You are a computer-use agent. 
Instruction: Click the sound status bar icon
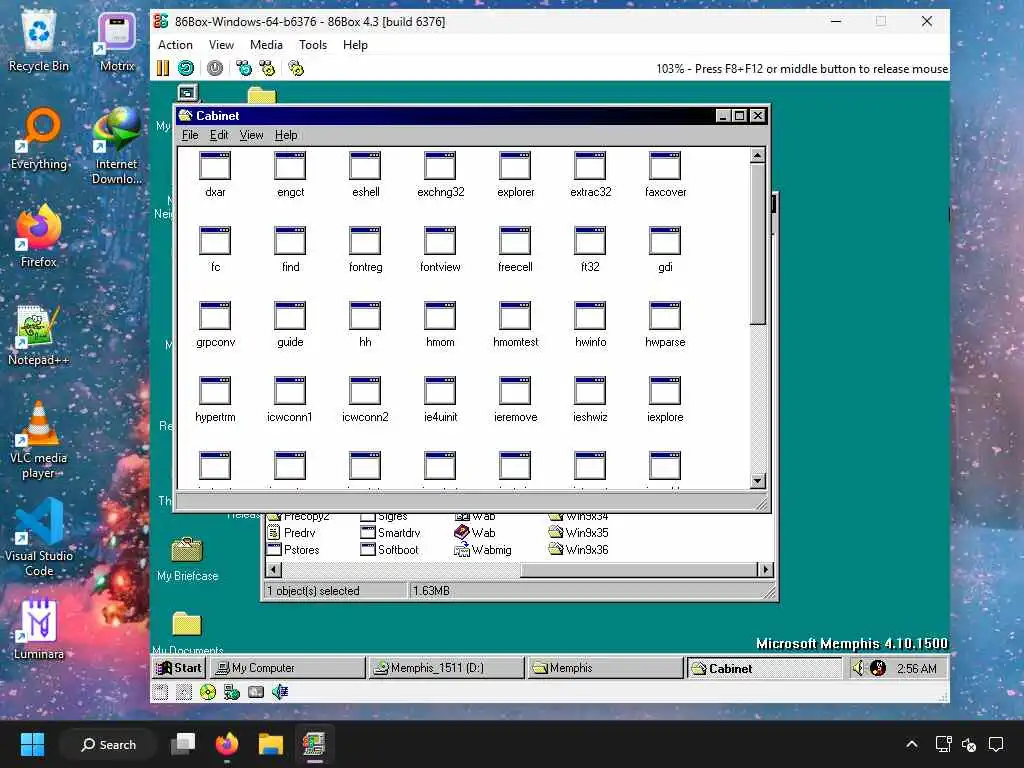tap(280, 692)
